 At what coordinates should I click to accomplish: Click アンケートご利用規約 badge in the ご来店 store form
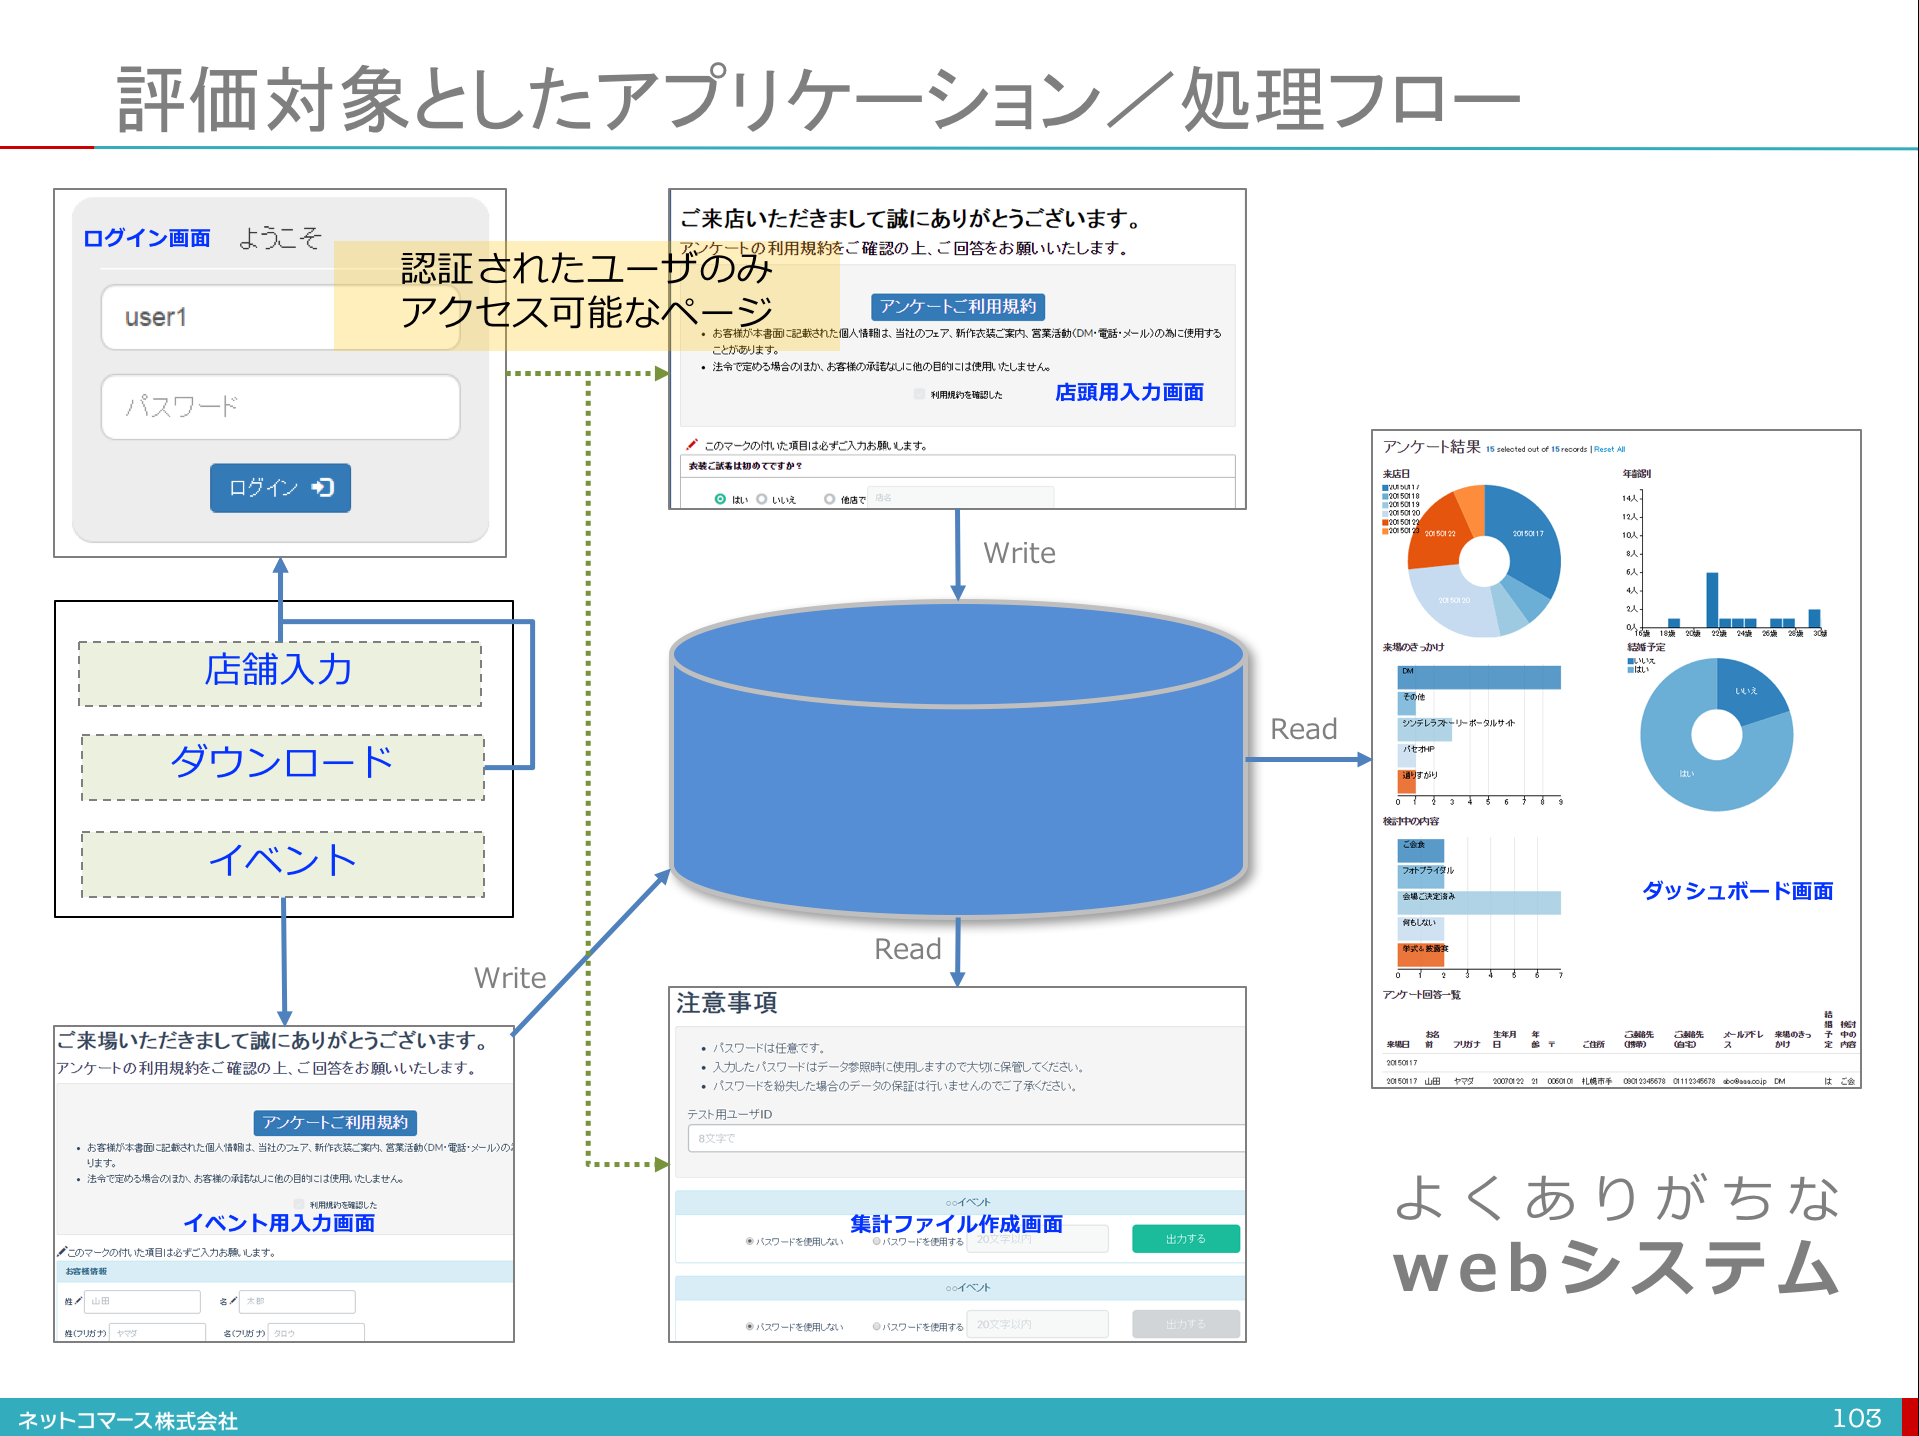pos(958,307)
